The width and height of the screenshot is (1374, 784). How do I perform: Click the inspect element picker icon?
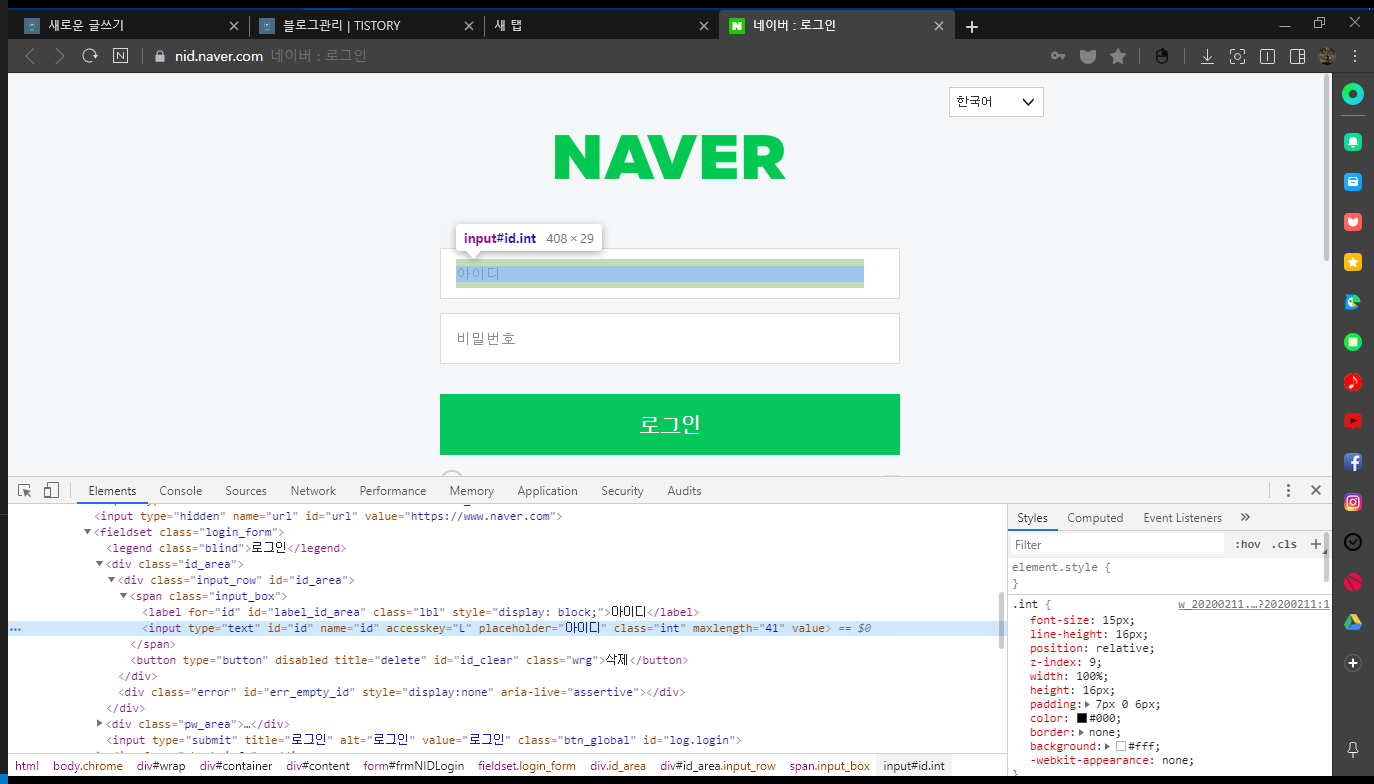[x=25, y=490]
